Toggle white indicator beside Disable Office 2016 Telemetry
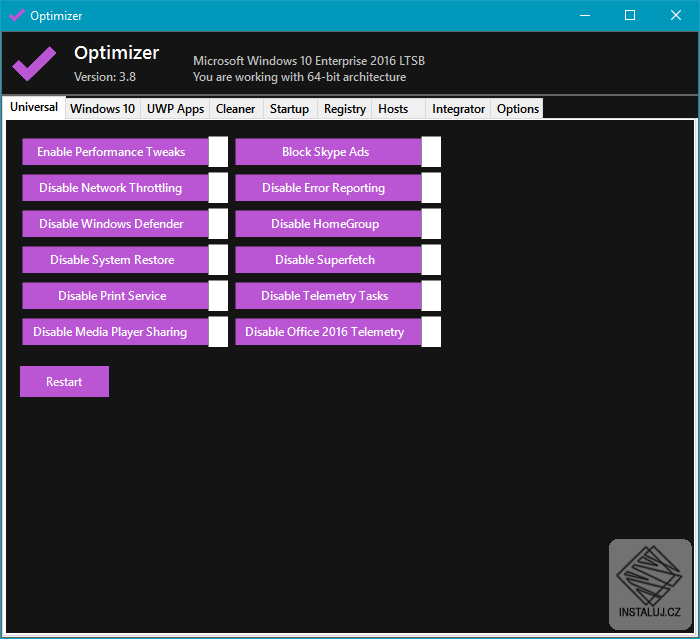This screenshot has width=700, height=639. (431, 332)
